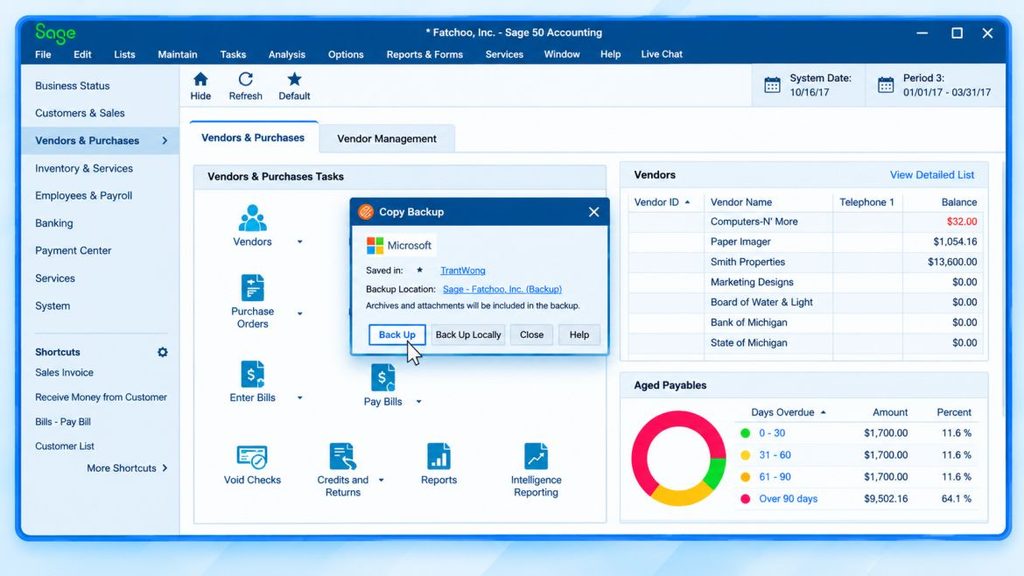Open the Pay Bills icon
This screenshot has height=576, width=1024.
(383, 377)
